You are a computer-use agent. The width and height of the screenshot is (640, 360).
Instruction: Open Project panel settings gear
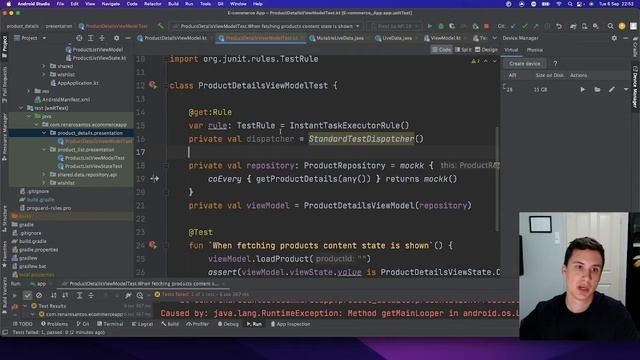click(116, 38)
